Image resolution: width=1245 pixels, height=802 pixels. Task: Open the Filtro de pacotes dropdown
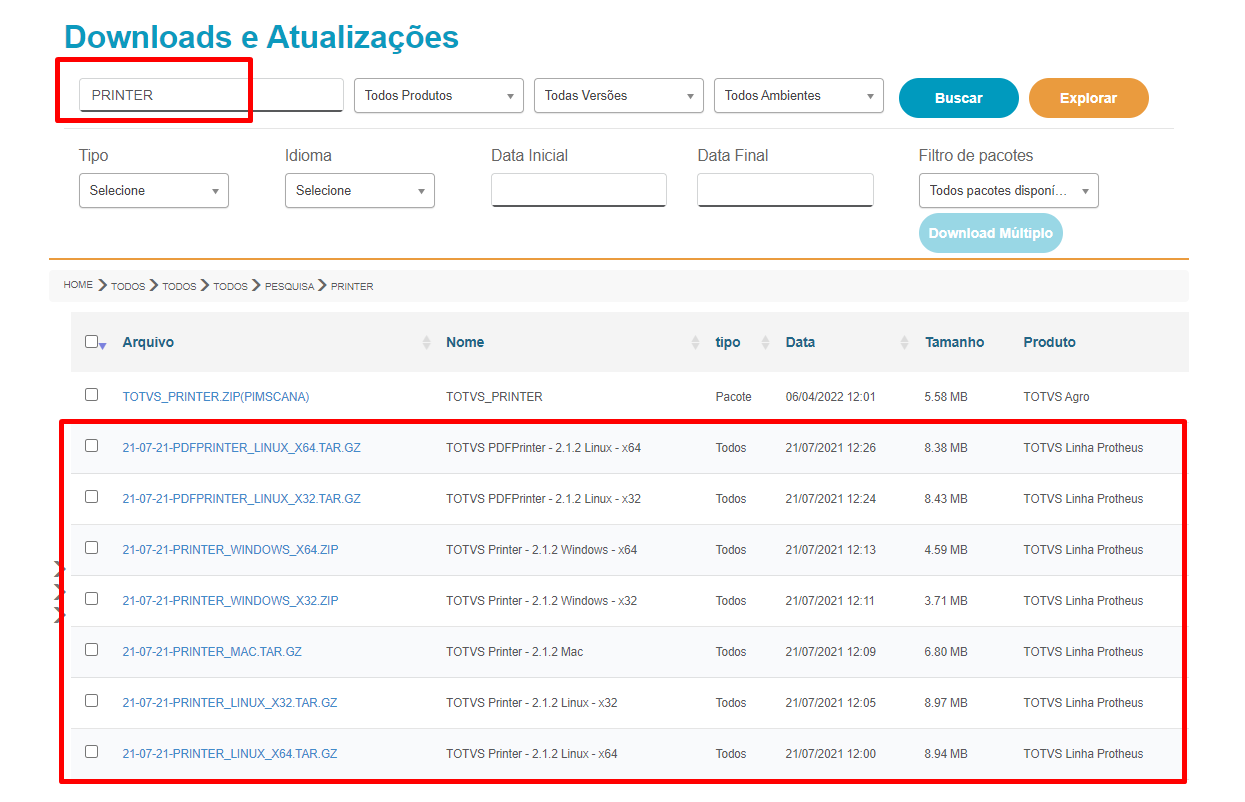(x=1008, y=190)
